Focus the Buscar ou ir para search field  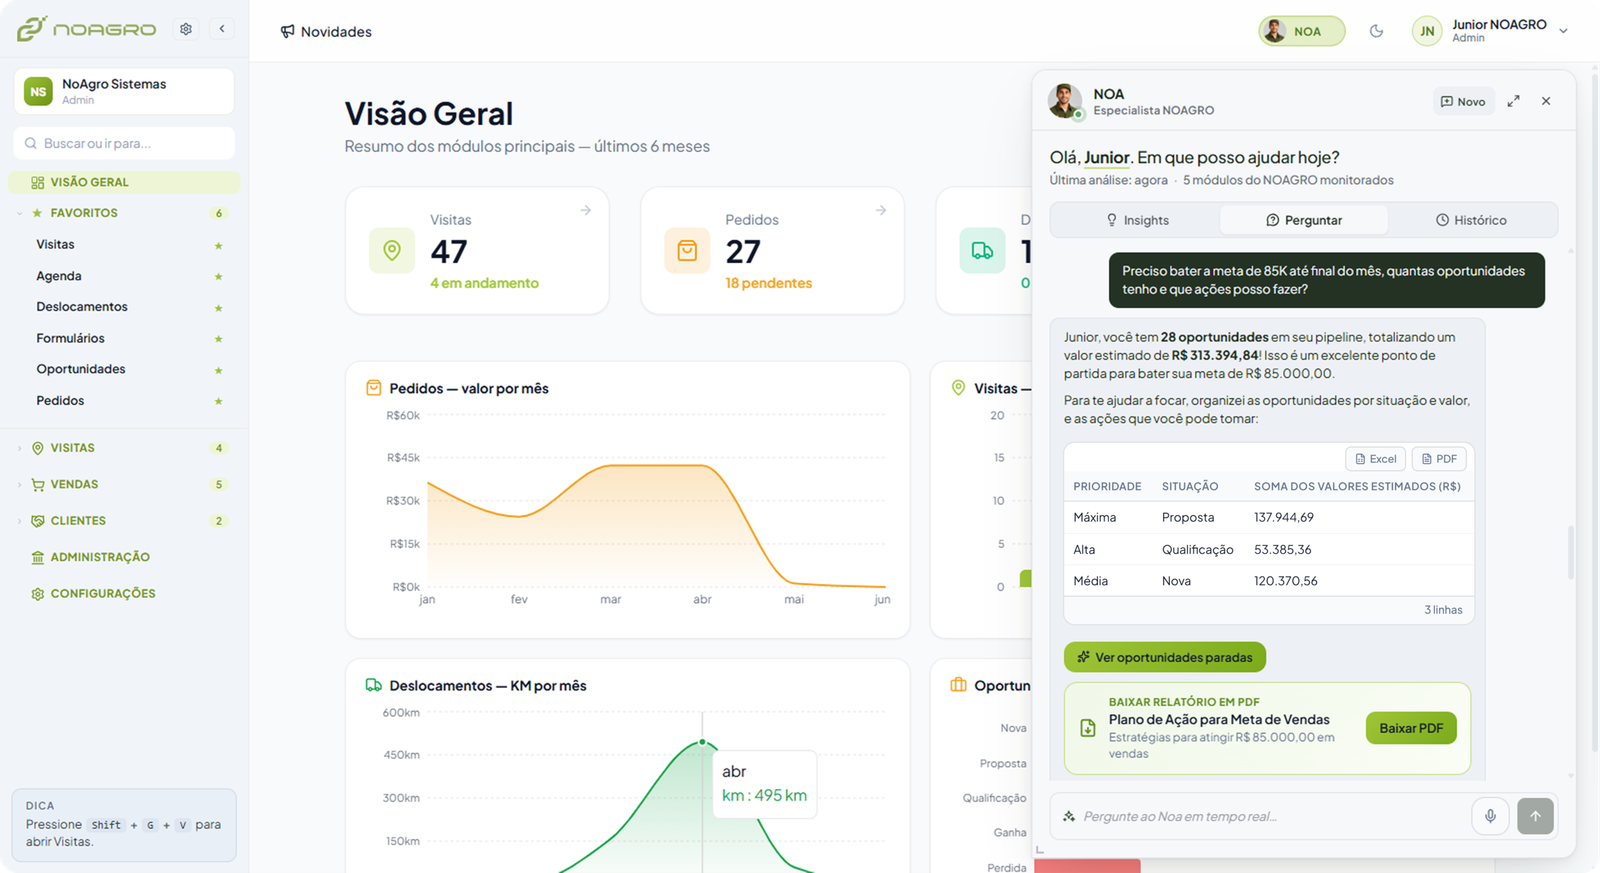pyautogui.click(x=124, y=143)
